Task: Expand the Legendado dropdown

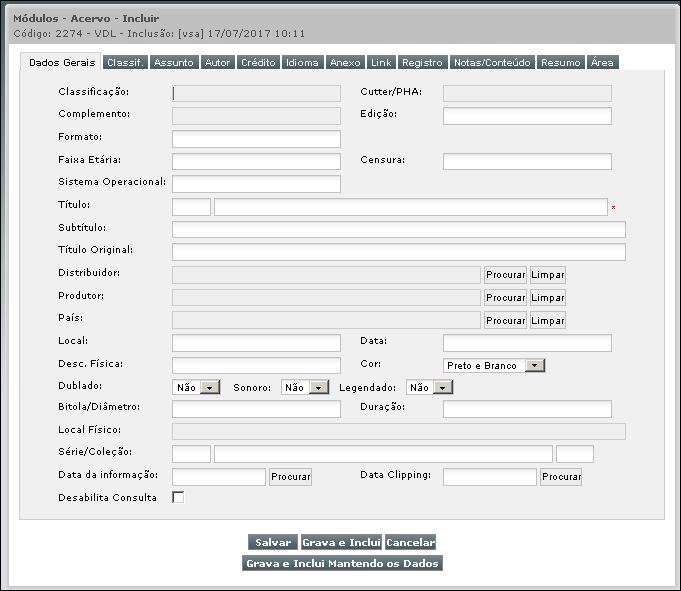Action: (x=430, y=387)
